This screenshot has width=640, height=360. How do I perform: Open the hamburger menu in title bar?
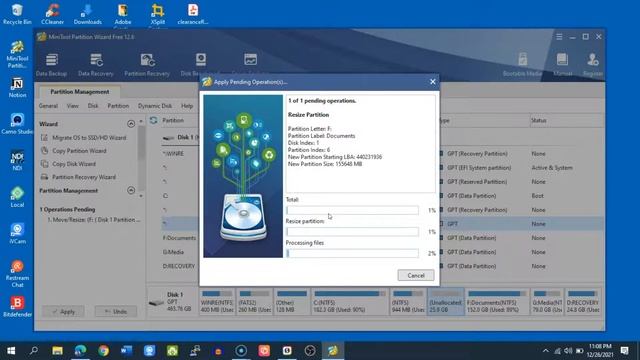tap(559, 37)
